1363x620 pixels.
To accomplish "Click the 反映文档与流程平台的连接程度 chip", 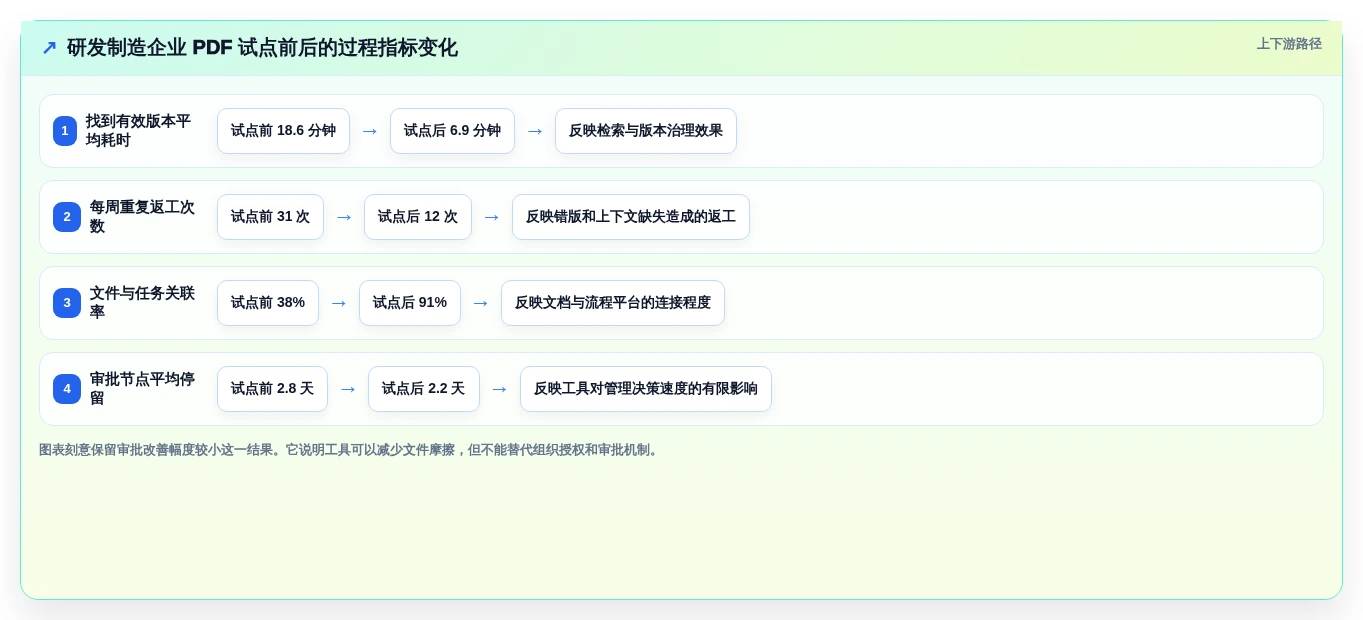I will point(613,303).
